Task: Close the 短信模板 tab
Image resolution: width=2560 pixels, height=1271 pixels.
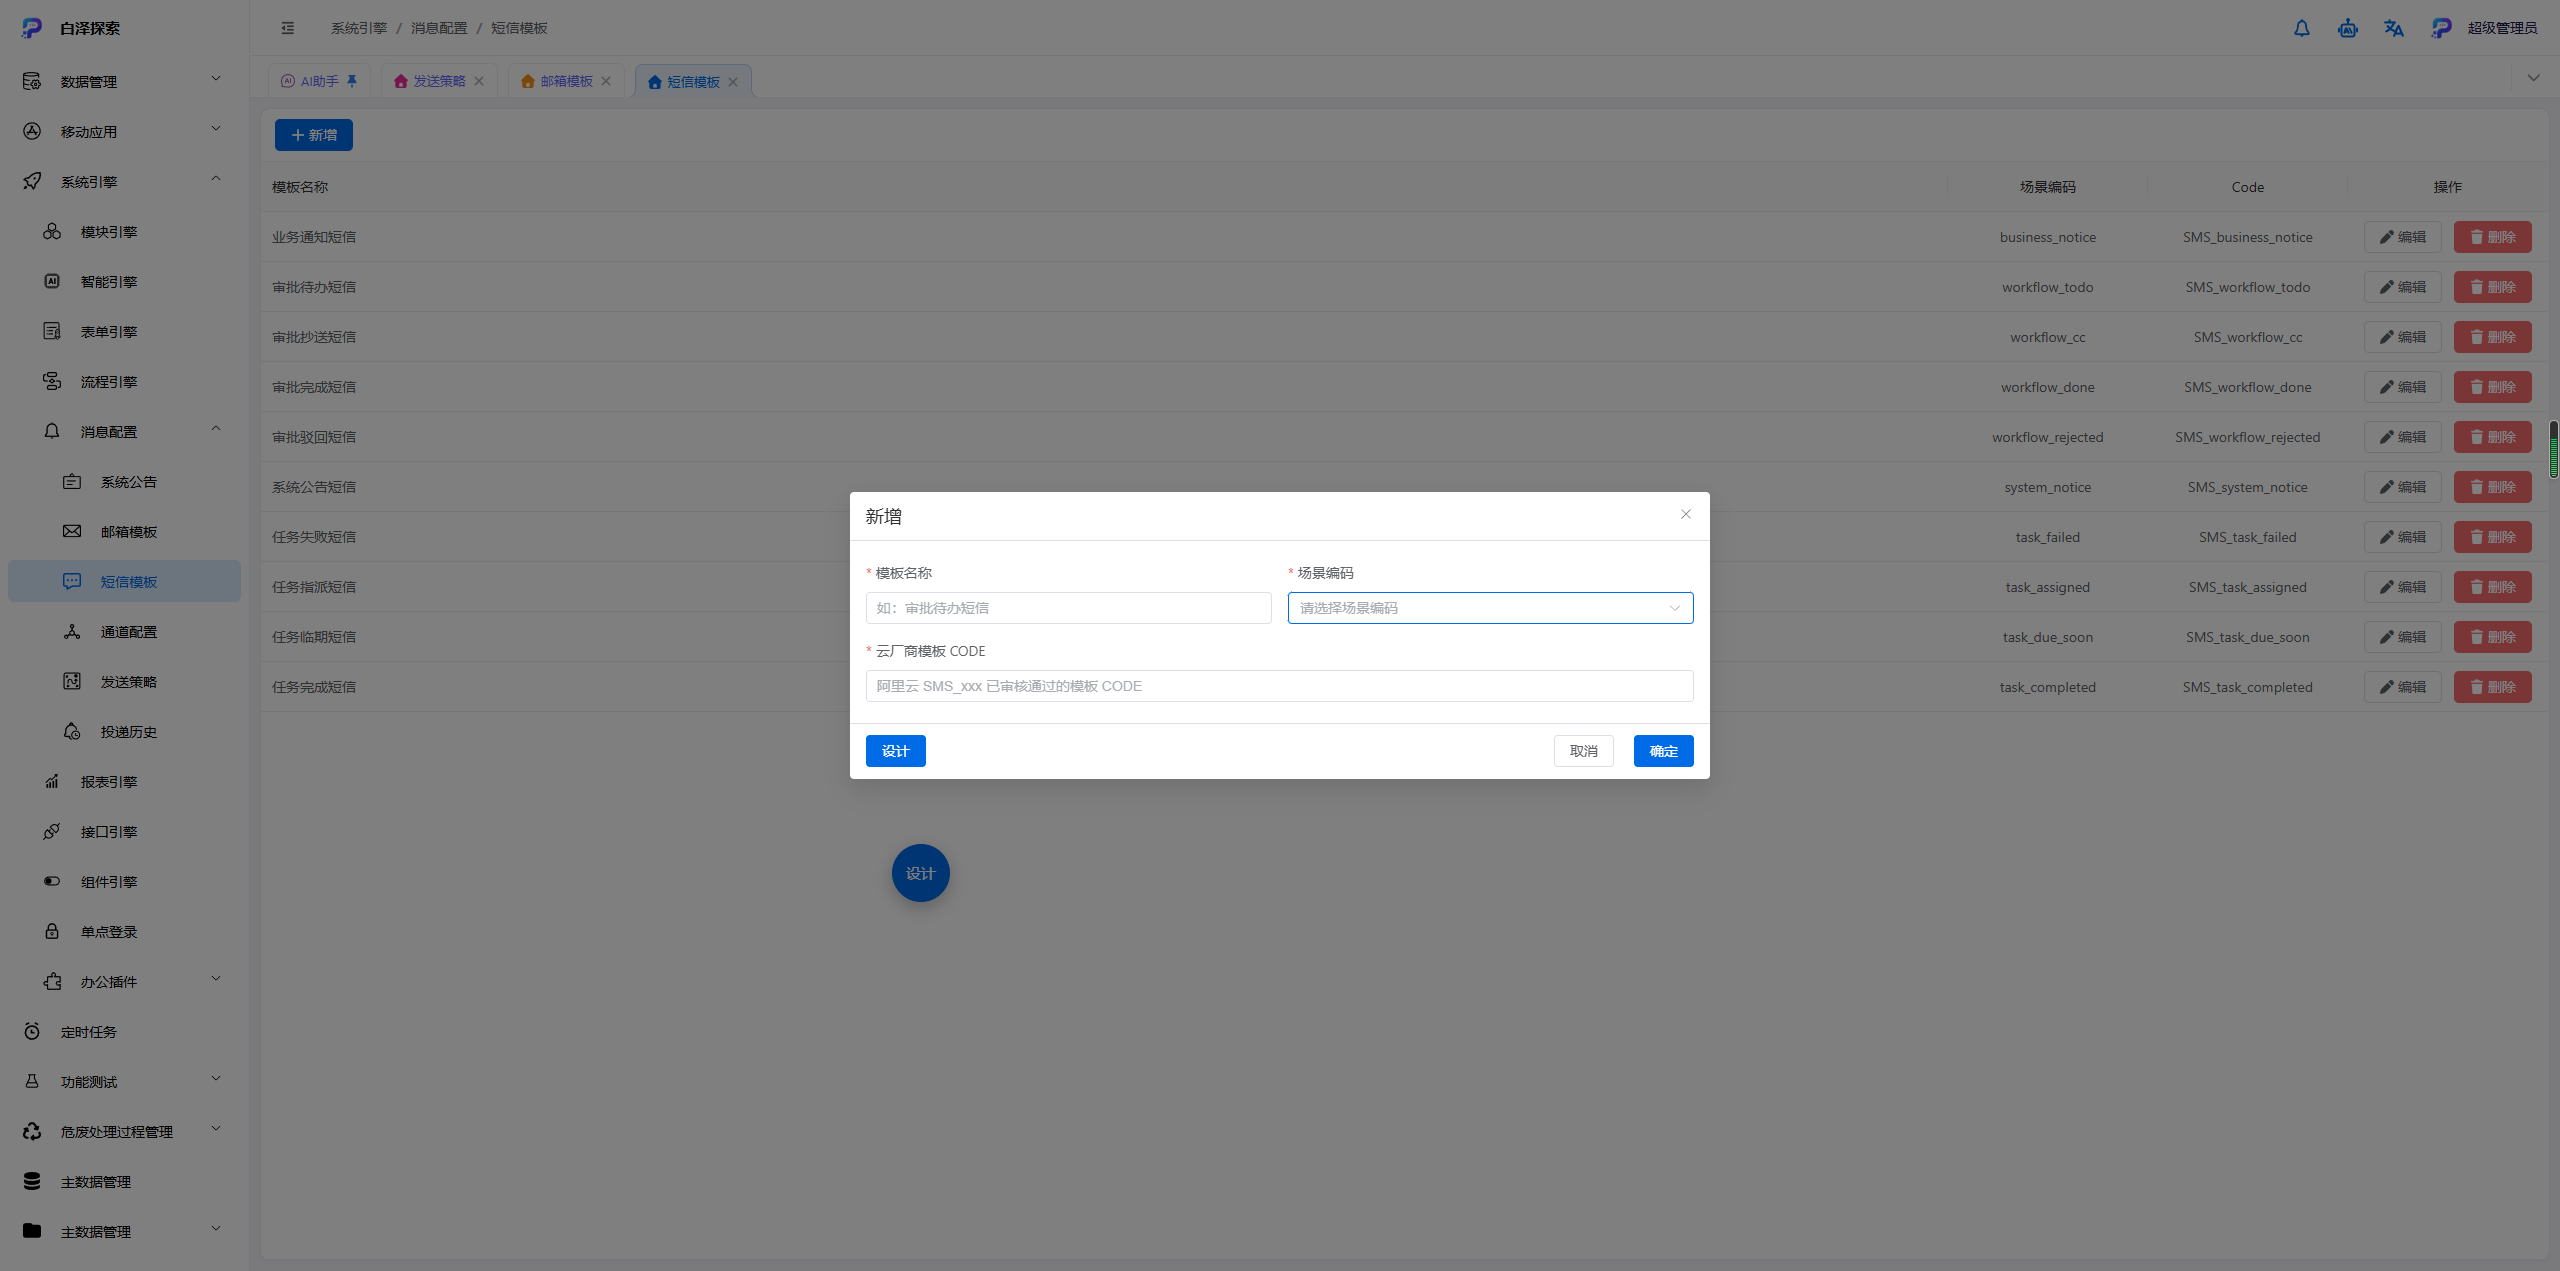Action: pos(733,82)
